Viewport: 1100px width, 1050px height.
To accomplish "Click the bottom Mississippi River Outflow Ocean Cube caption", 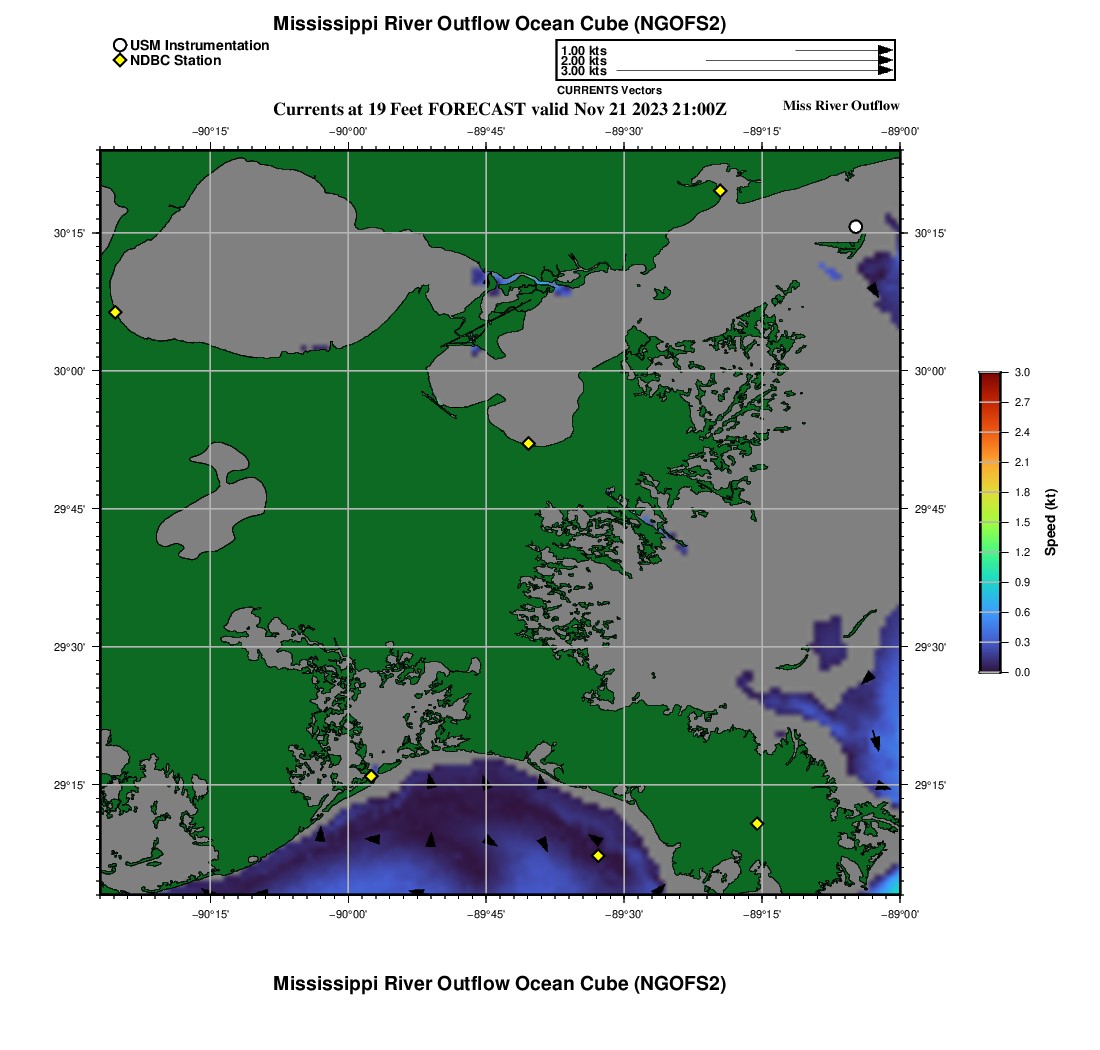I will click(499, 984).
